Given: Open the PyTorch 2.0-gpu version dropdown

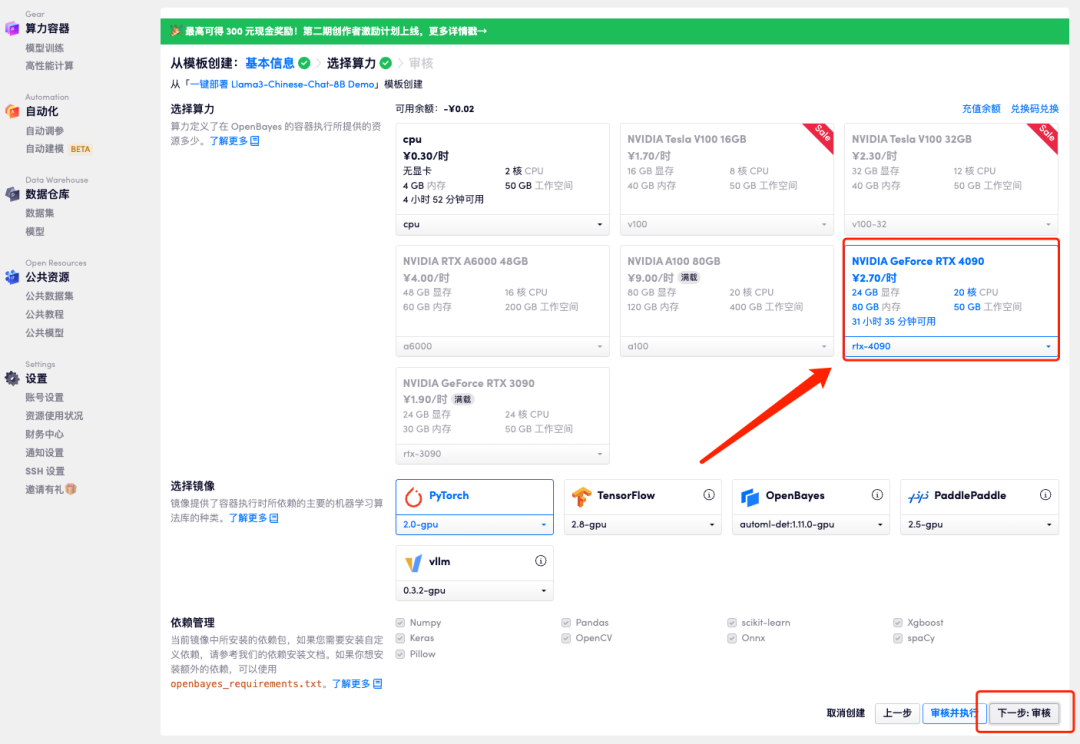Looking at the screenshot, I should [x=474, y=524].
